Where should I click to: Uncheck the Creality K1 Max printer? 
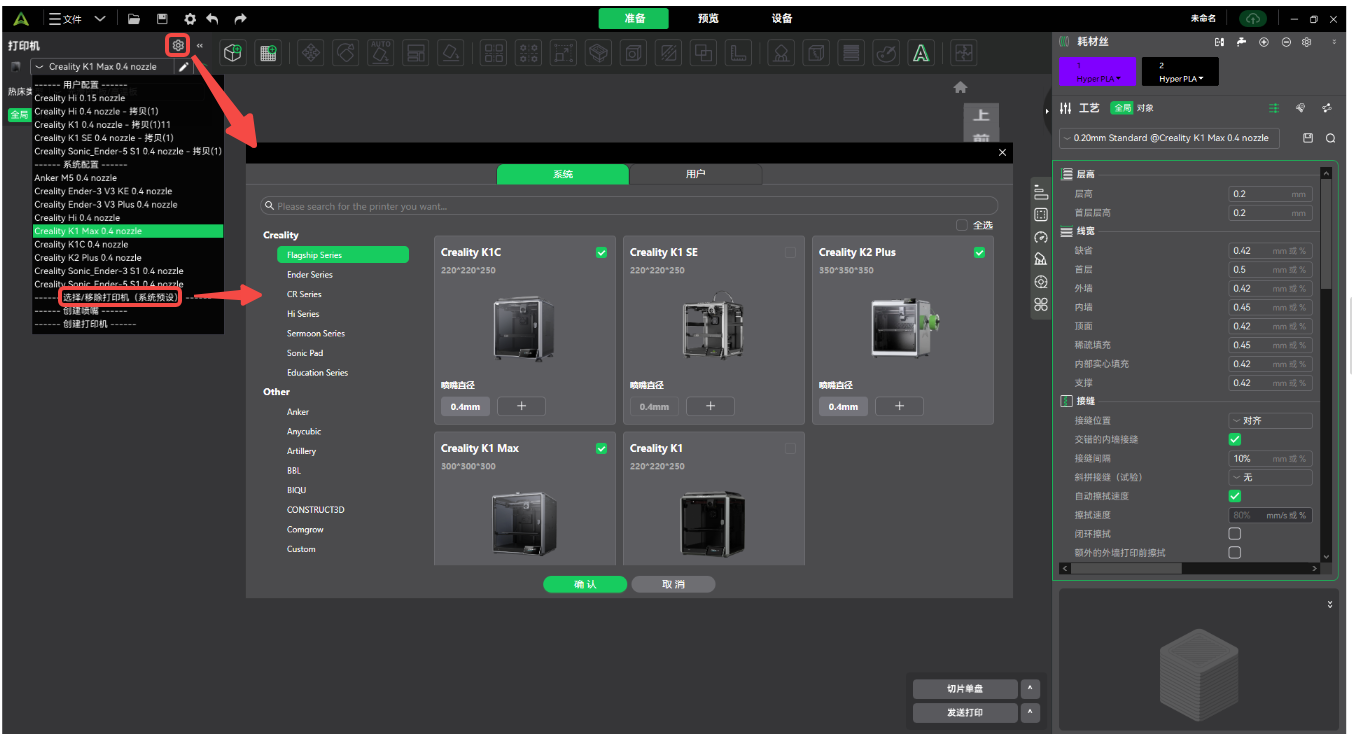[601, 449]
